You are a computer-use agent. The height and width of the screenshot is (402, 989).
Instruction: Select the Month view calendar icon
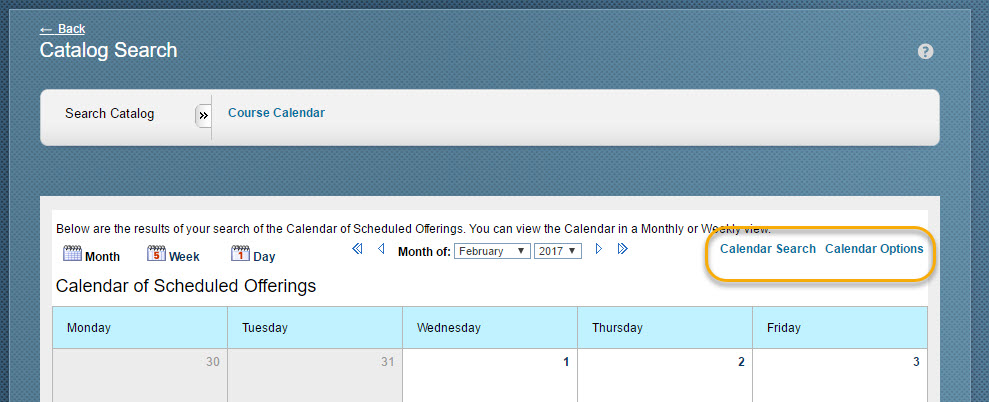coord(73,254)
